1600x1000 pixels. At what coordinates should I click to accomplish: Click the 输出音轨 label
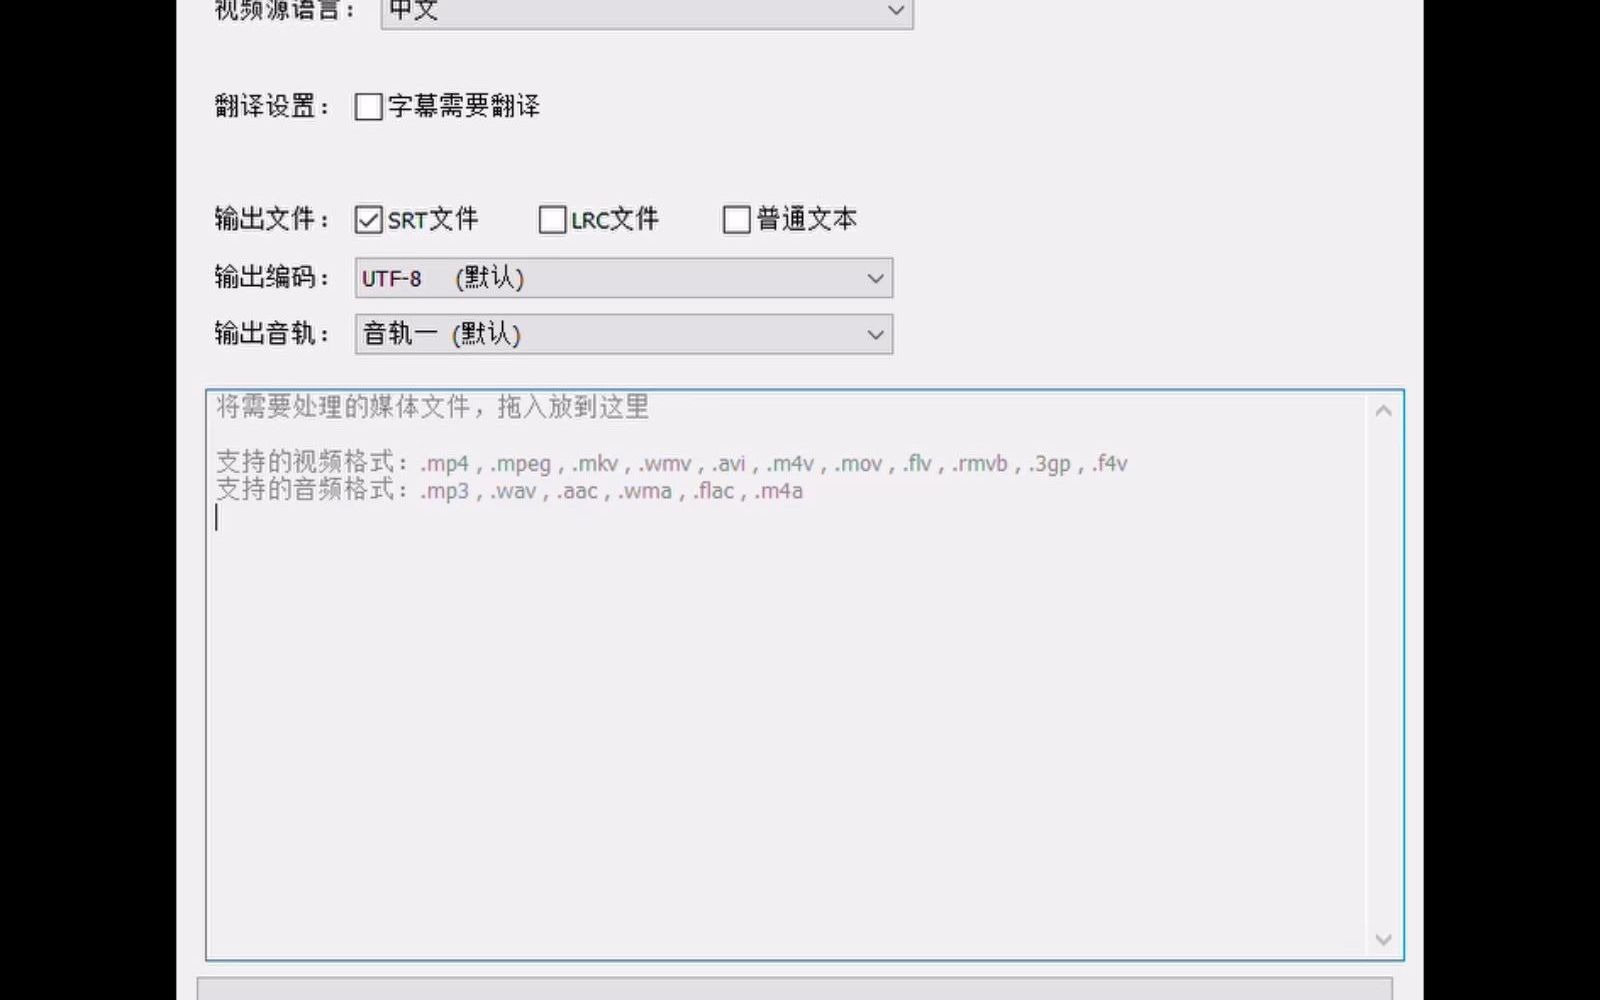[272, 333]
